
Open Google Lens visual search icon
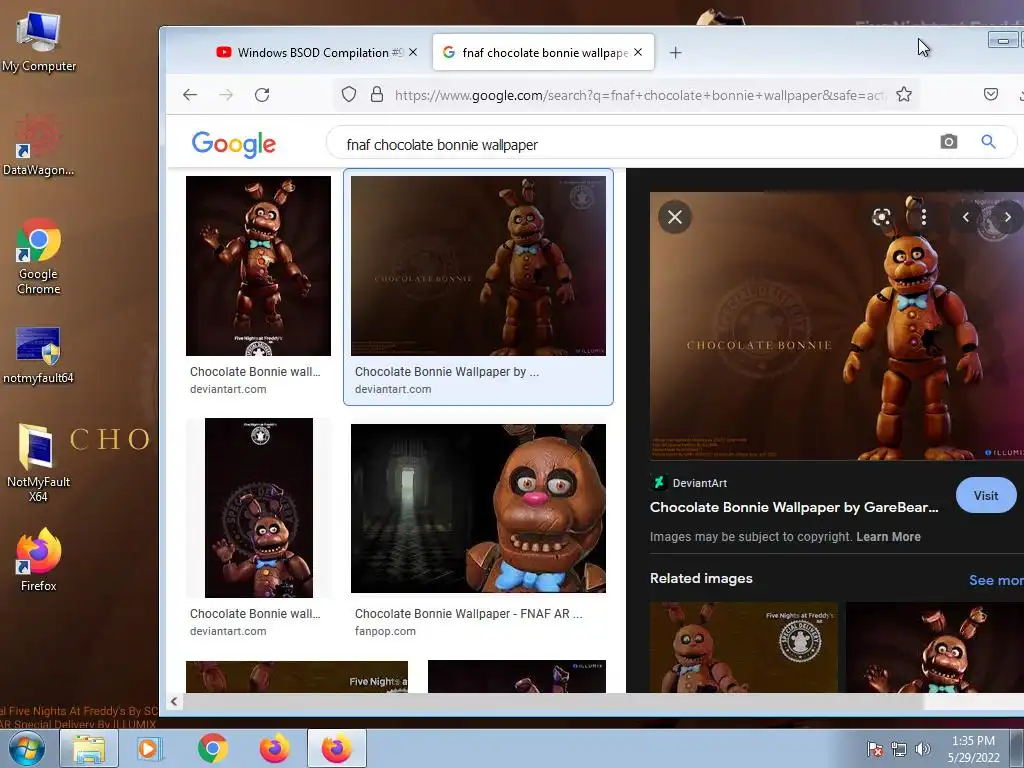click(x=881, y=217)
